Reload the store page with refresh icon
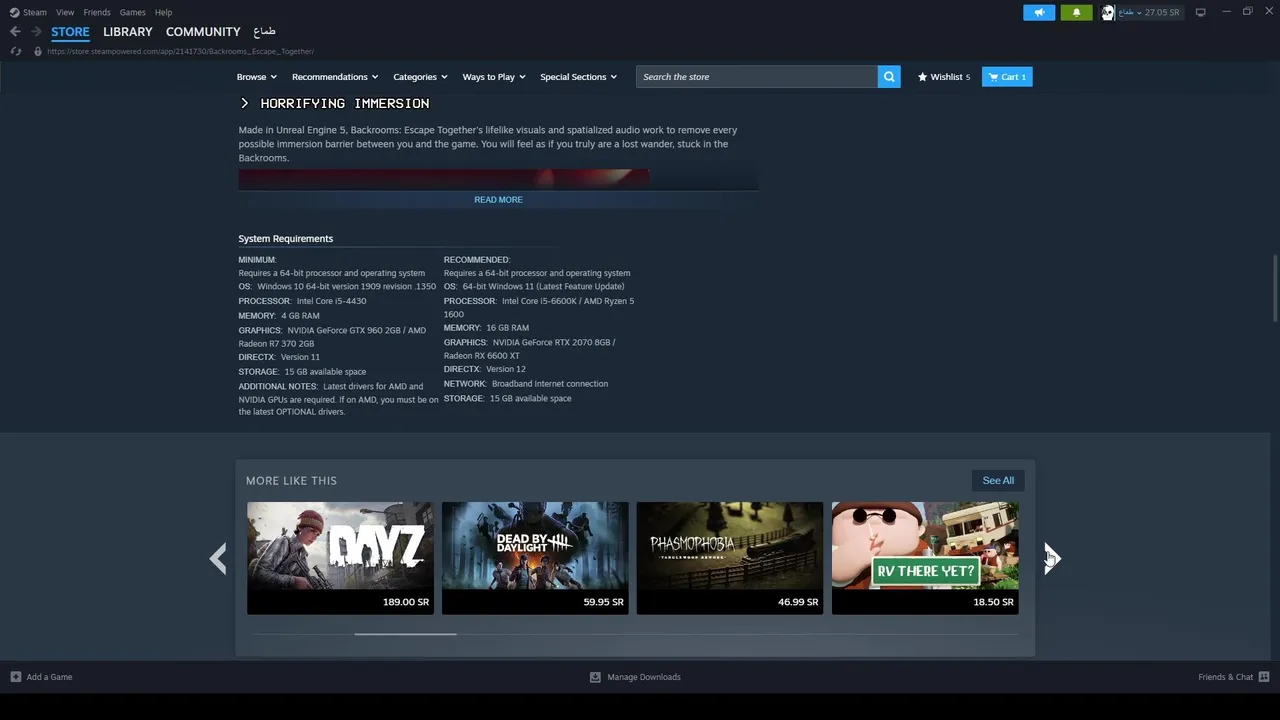Screen dimensions: 1280x720 tap(15, 51)
